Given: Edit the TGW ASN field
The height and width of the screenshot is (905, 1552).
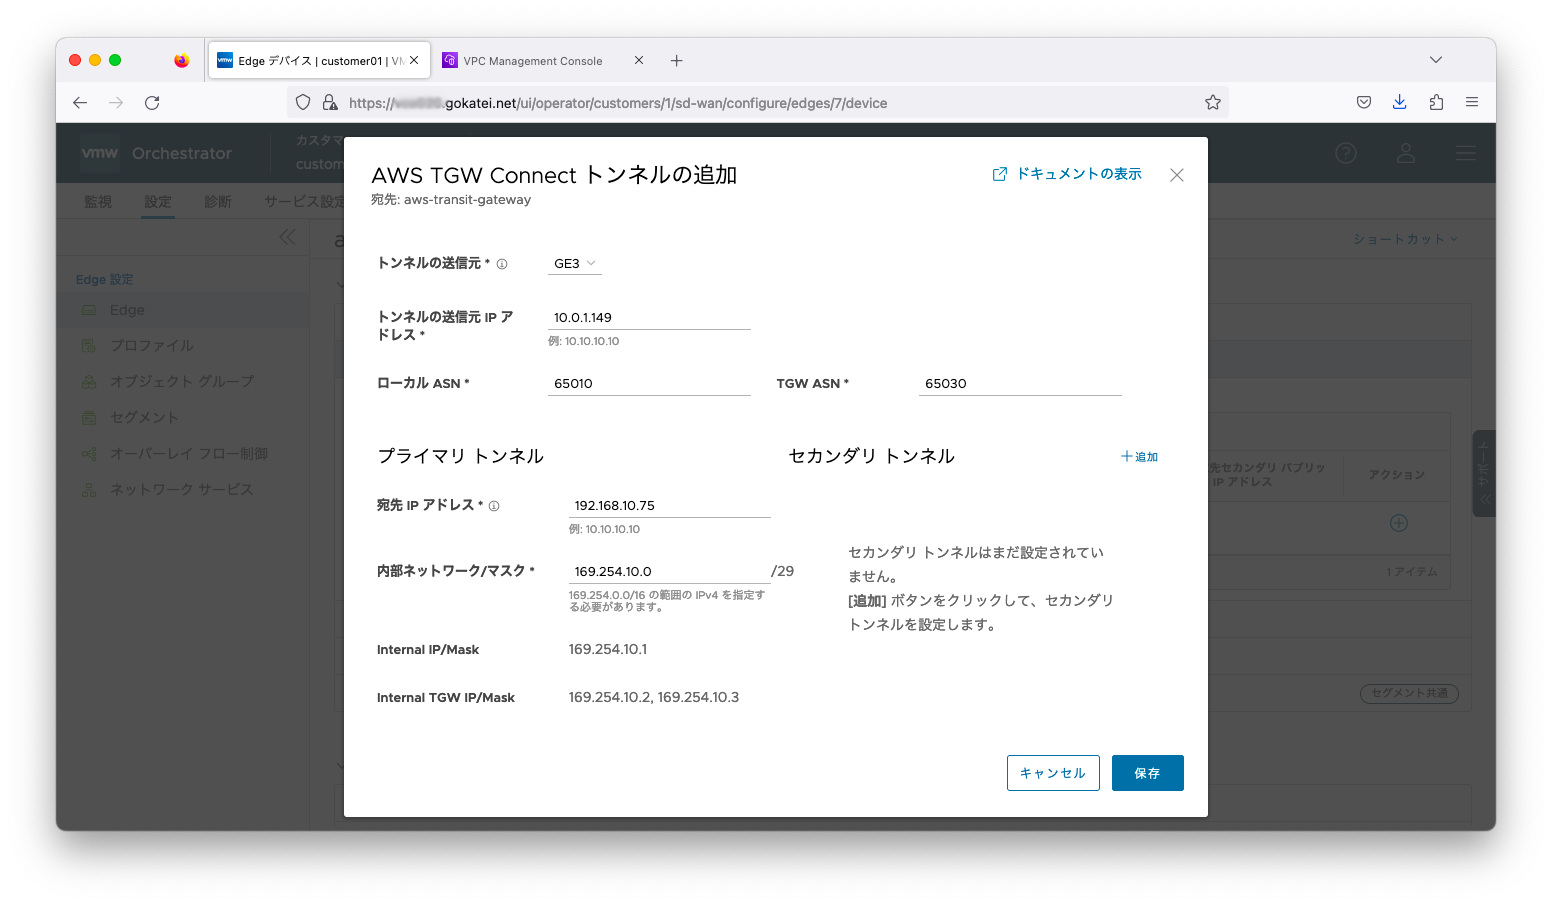Looking at the screenshot, I should [1020, 384].
